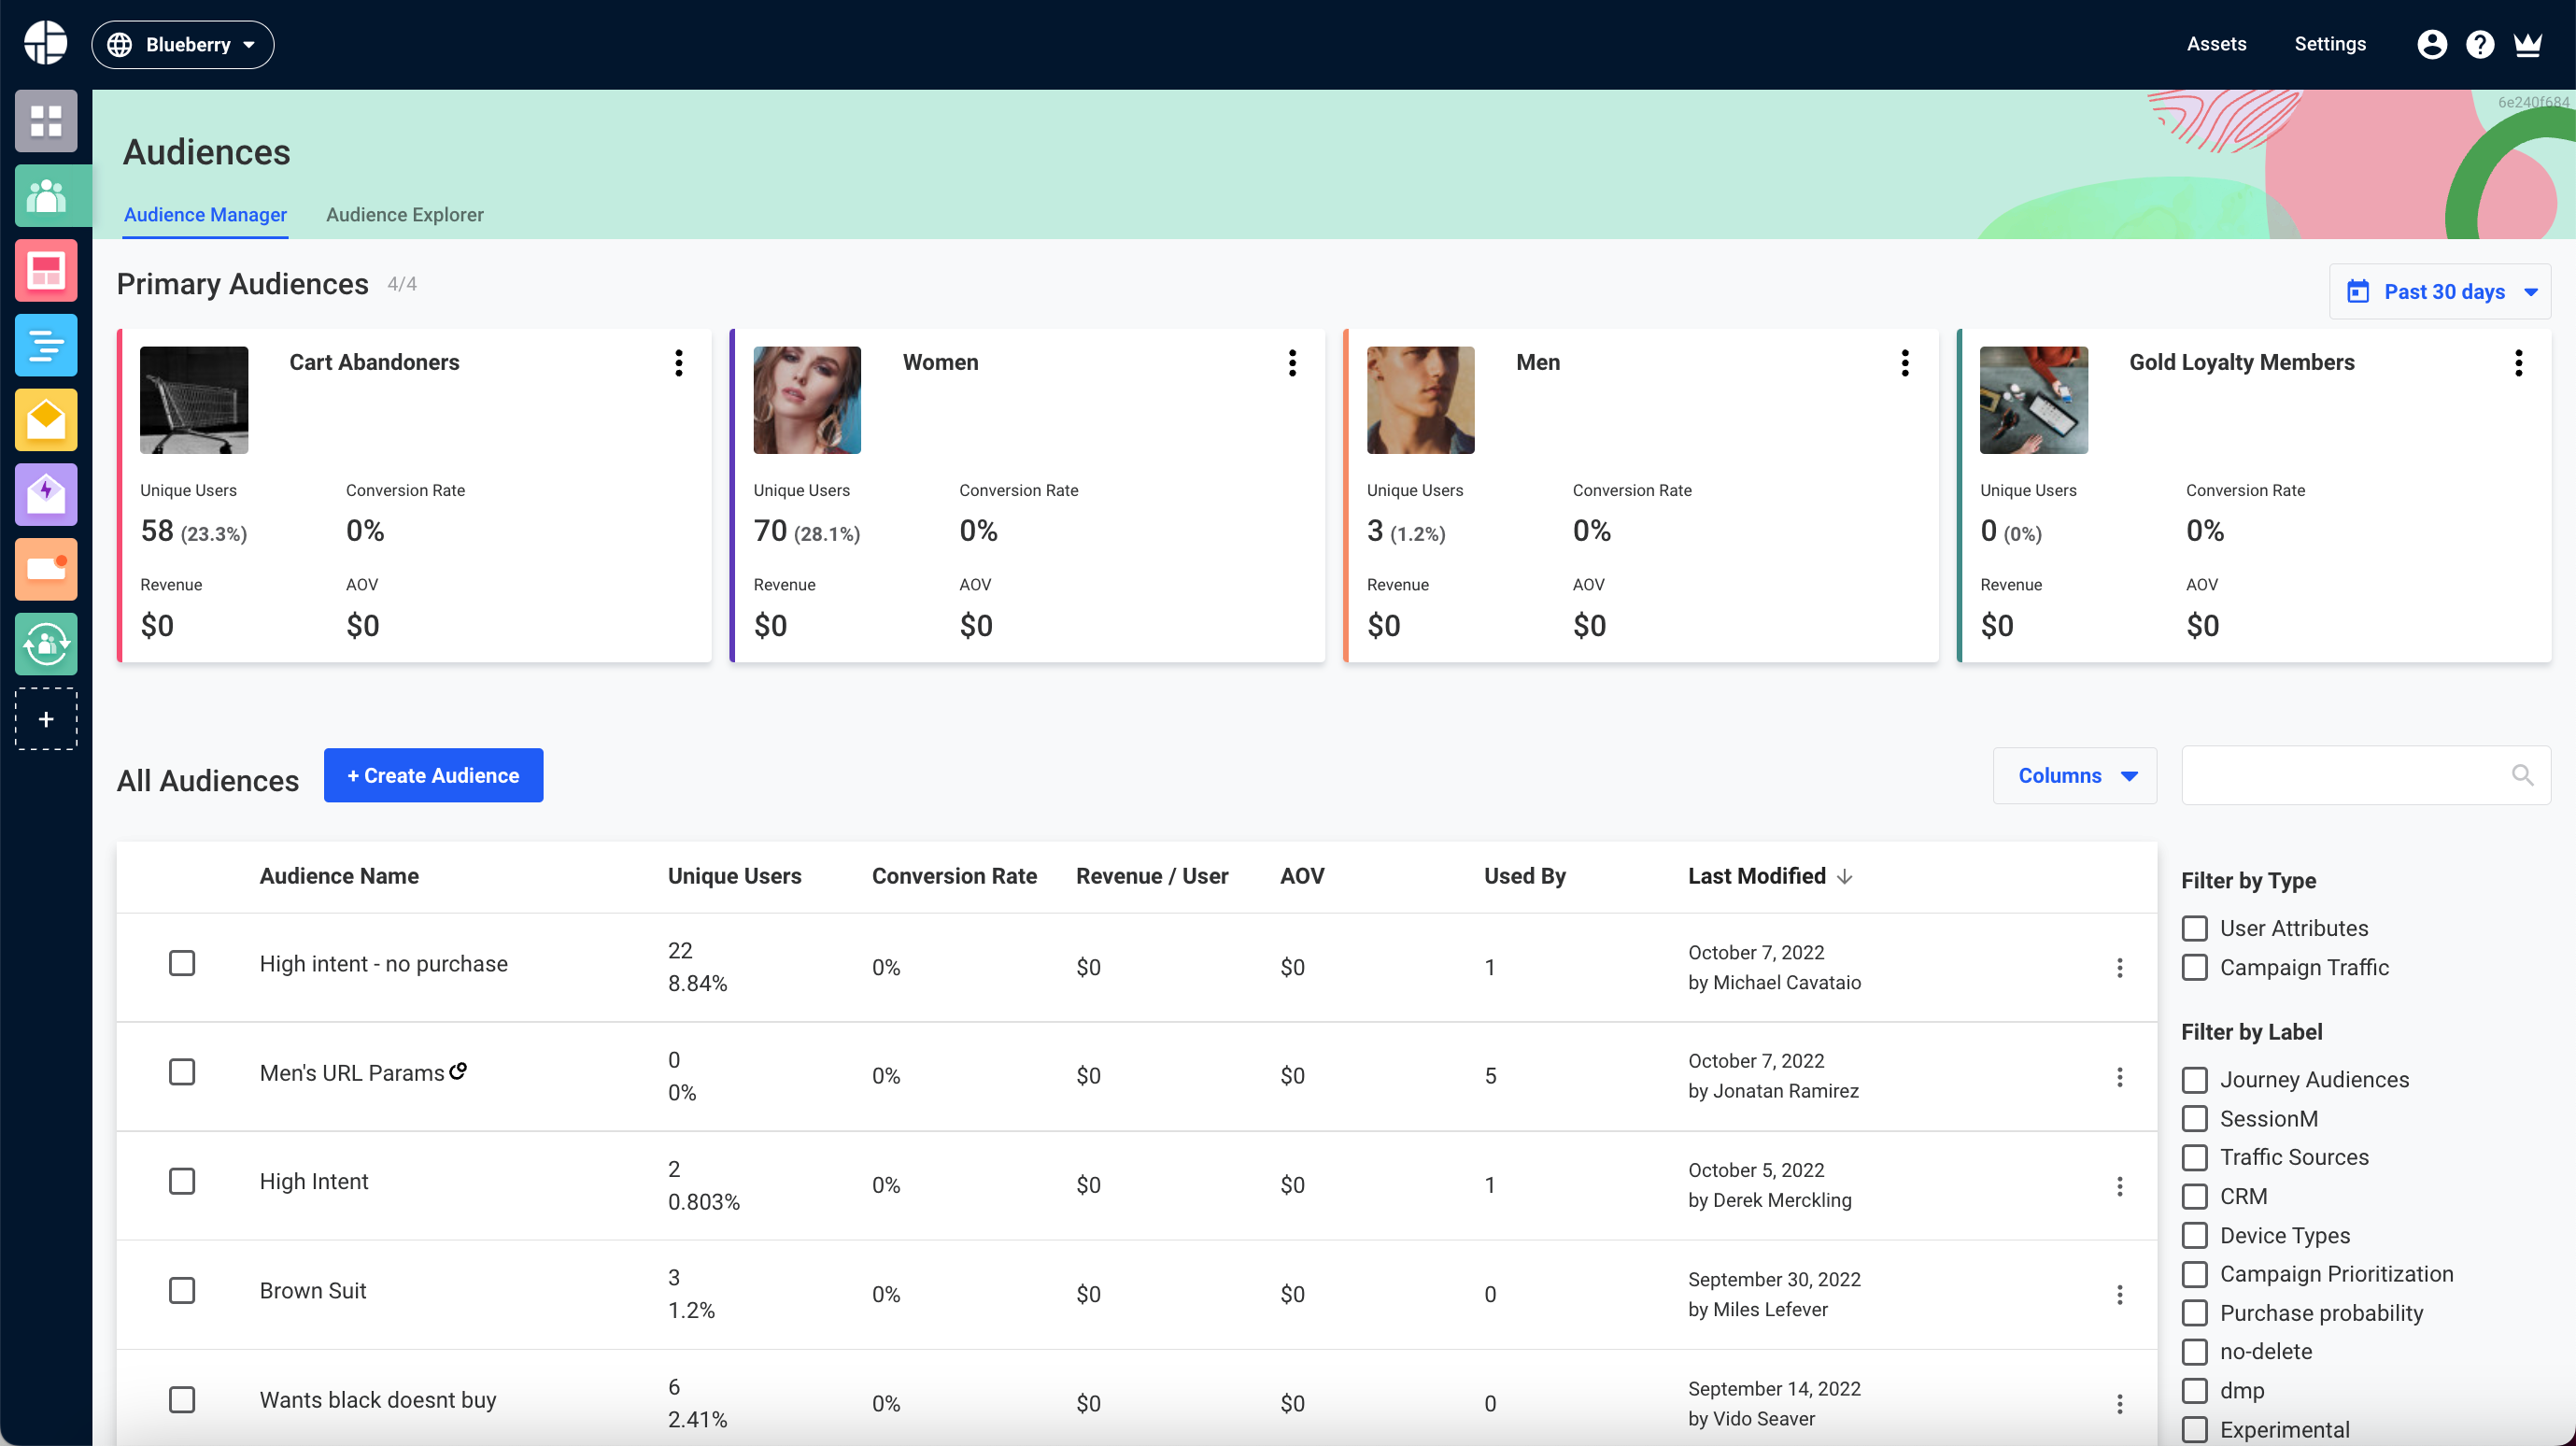This screenshot has height=1446, width=2576.
Task: Open Gold Loyalty Members card options menu
Action: coord(2519,362)
